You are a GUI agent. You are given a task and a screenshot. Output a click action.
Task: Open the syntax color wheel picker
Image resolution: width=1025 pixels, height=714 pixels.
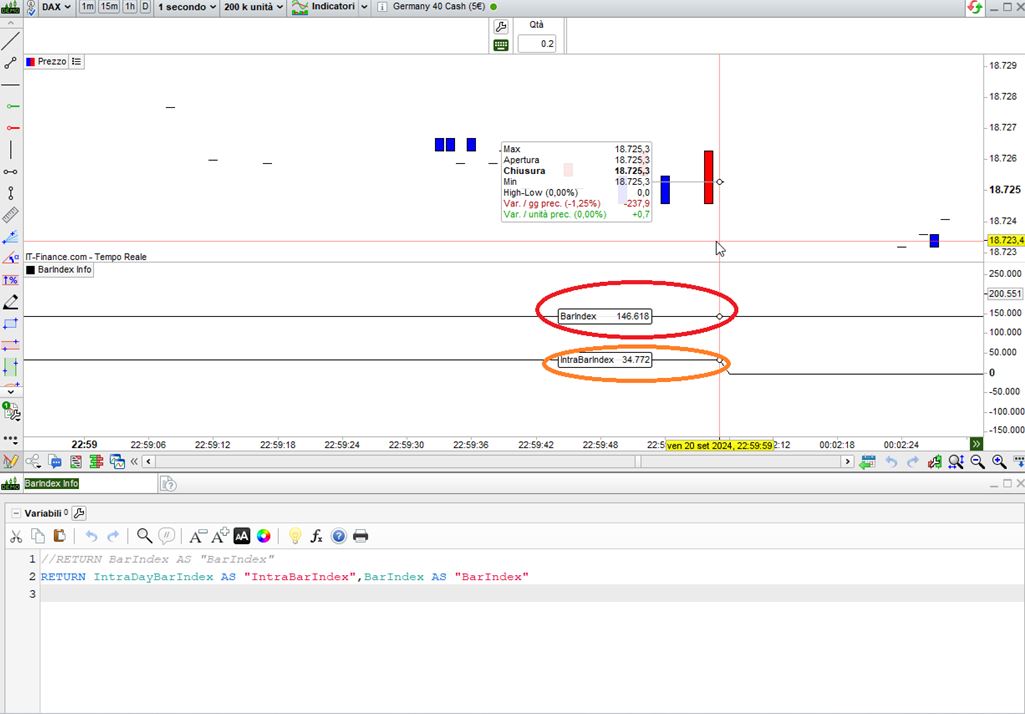point(263,537)
